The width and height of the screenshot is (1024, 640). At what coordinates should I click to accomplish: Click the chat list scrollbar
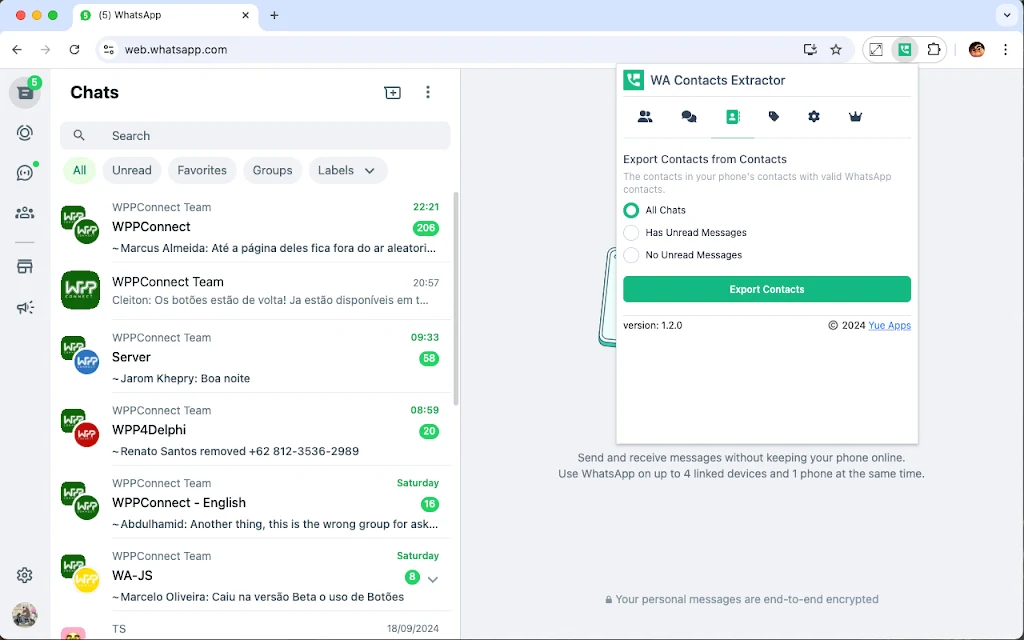click(456, 298)
